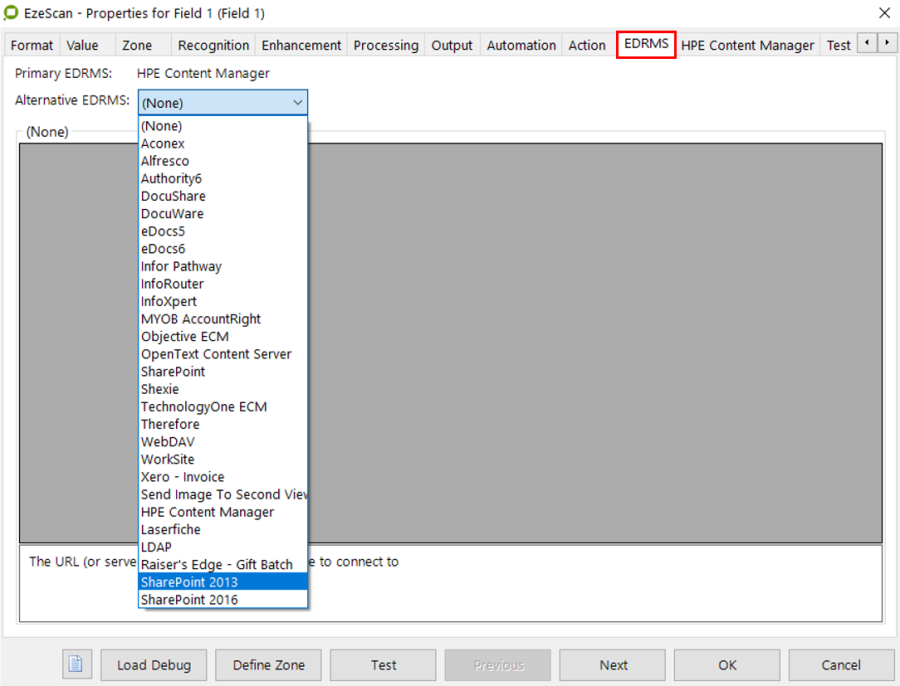Switch to the Recognition tab
This screenshot has height=686, width=900.
[x=213, y=45]
